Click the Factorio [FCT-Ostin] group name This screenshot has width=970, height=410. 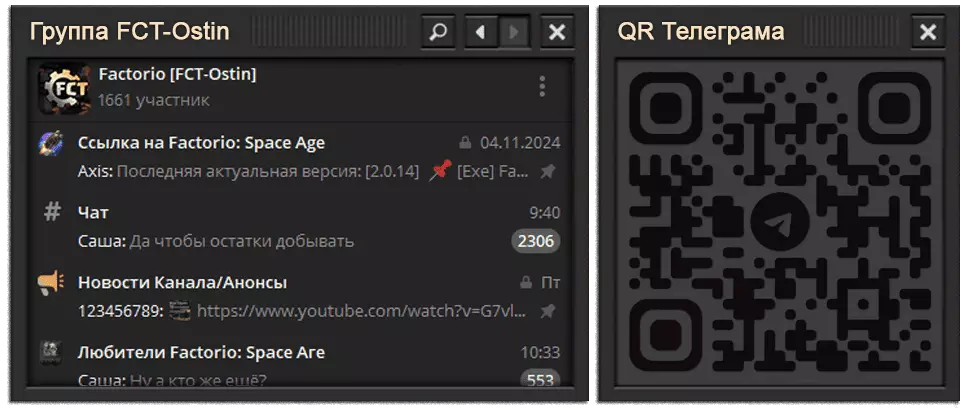pyautogui.click(x=178, y=75)
